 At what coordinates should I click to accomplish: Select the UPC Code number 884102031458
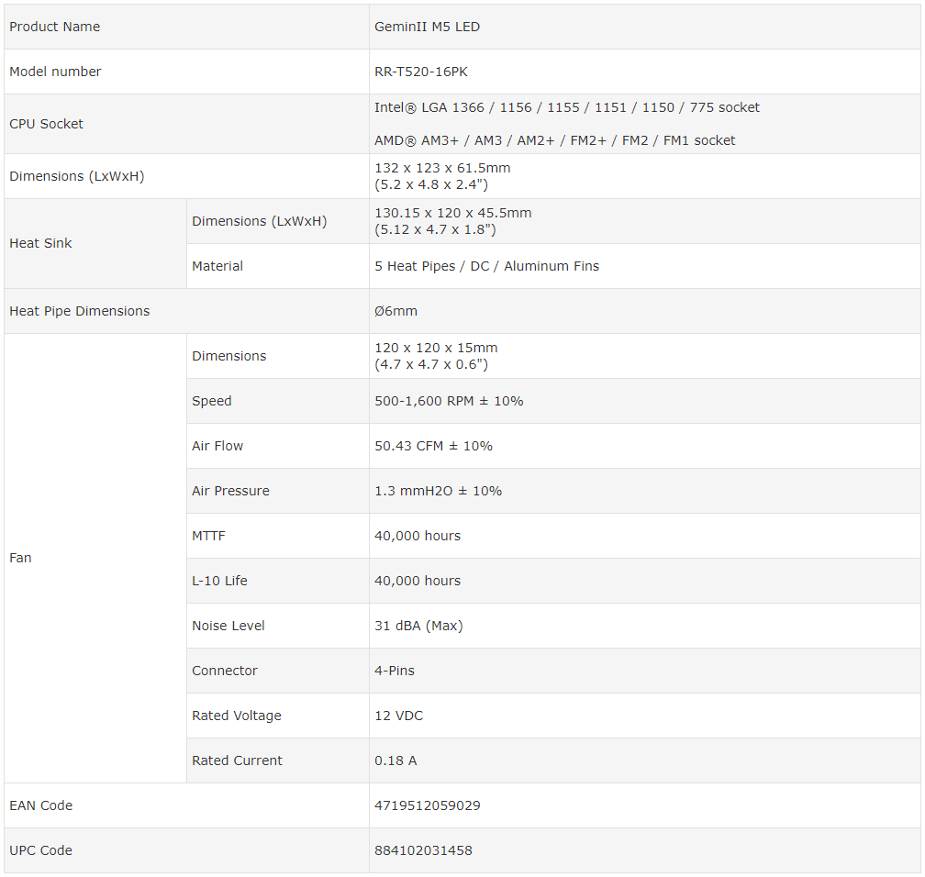[423, 851]
